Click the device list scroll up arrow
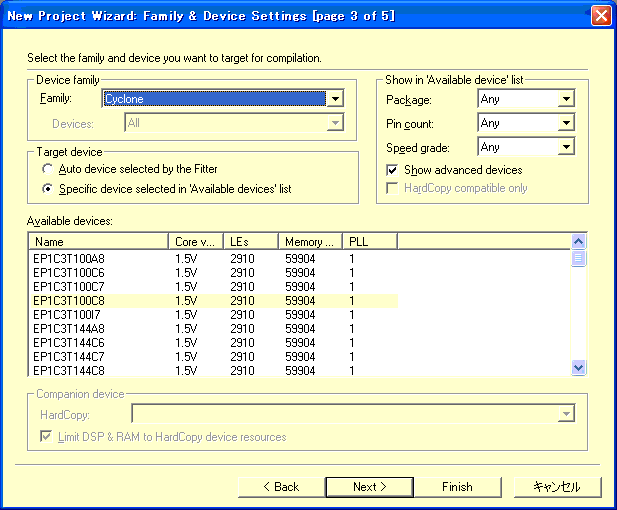Viewport: 617px width, 510px height. click(578, 241)
